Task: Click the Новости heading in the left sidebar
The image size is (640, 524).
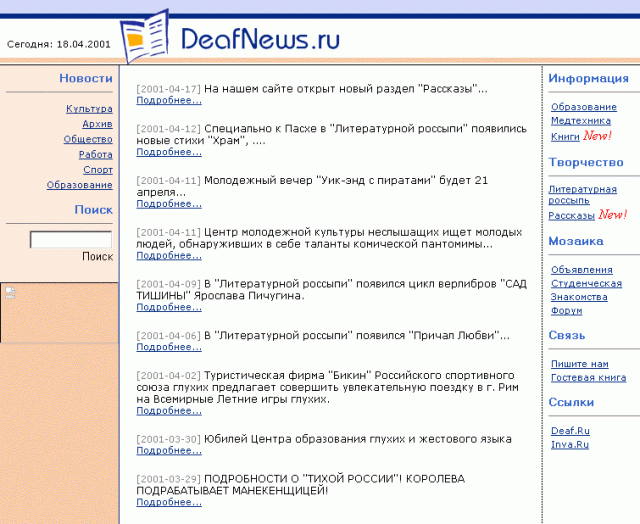Action: tap(86, 78)
